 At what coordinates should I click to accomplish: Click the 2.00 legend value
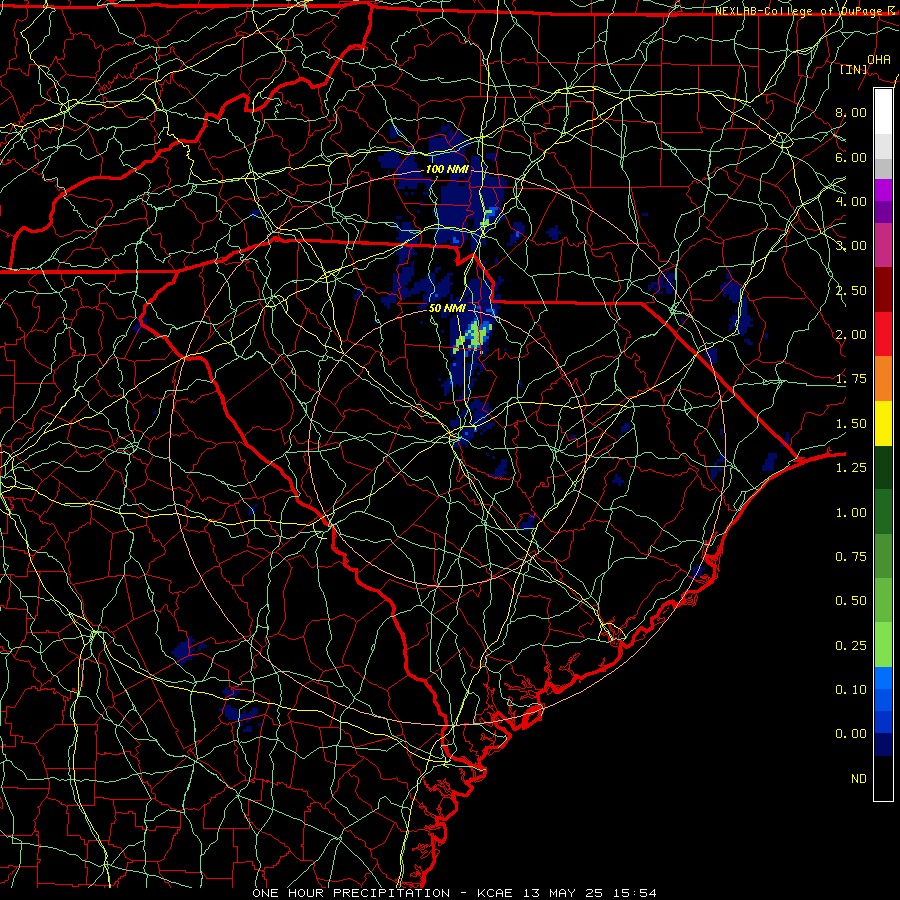pos(851,335)
